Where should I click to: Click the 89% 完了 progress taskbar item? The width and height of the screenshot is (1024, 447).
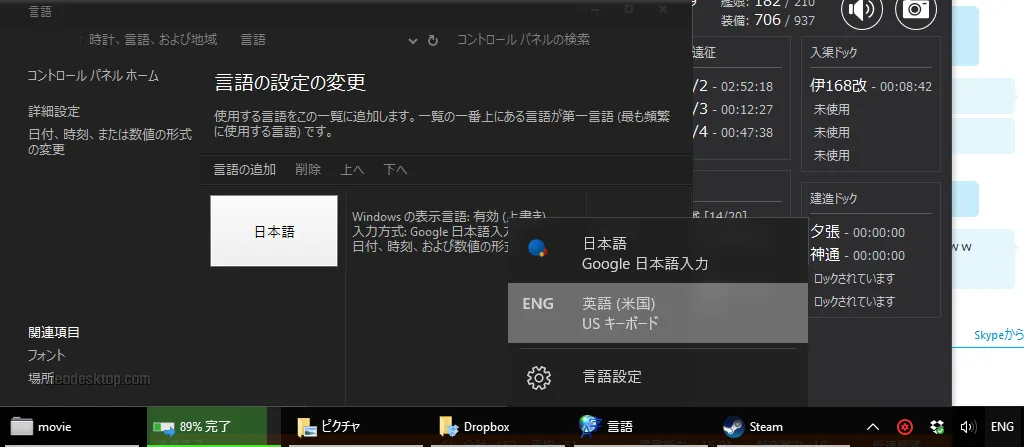pyautogui.click(x=206, y=426)
